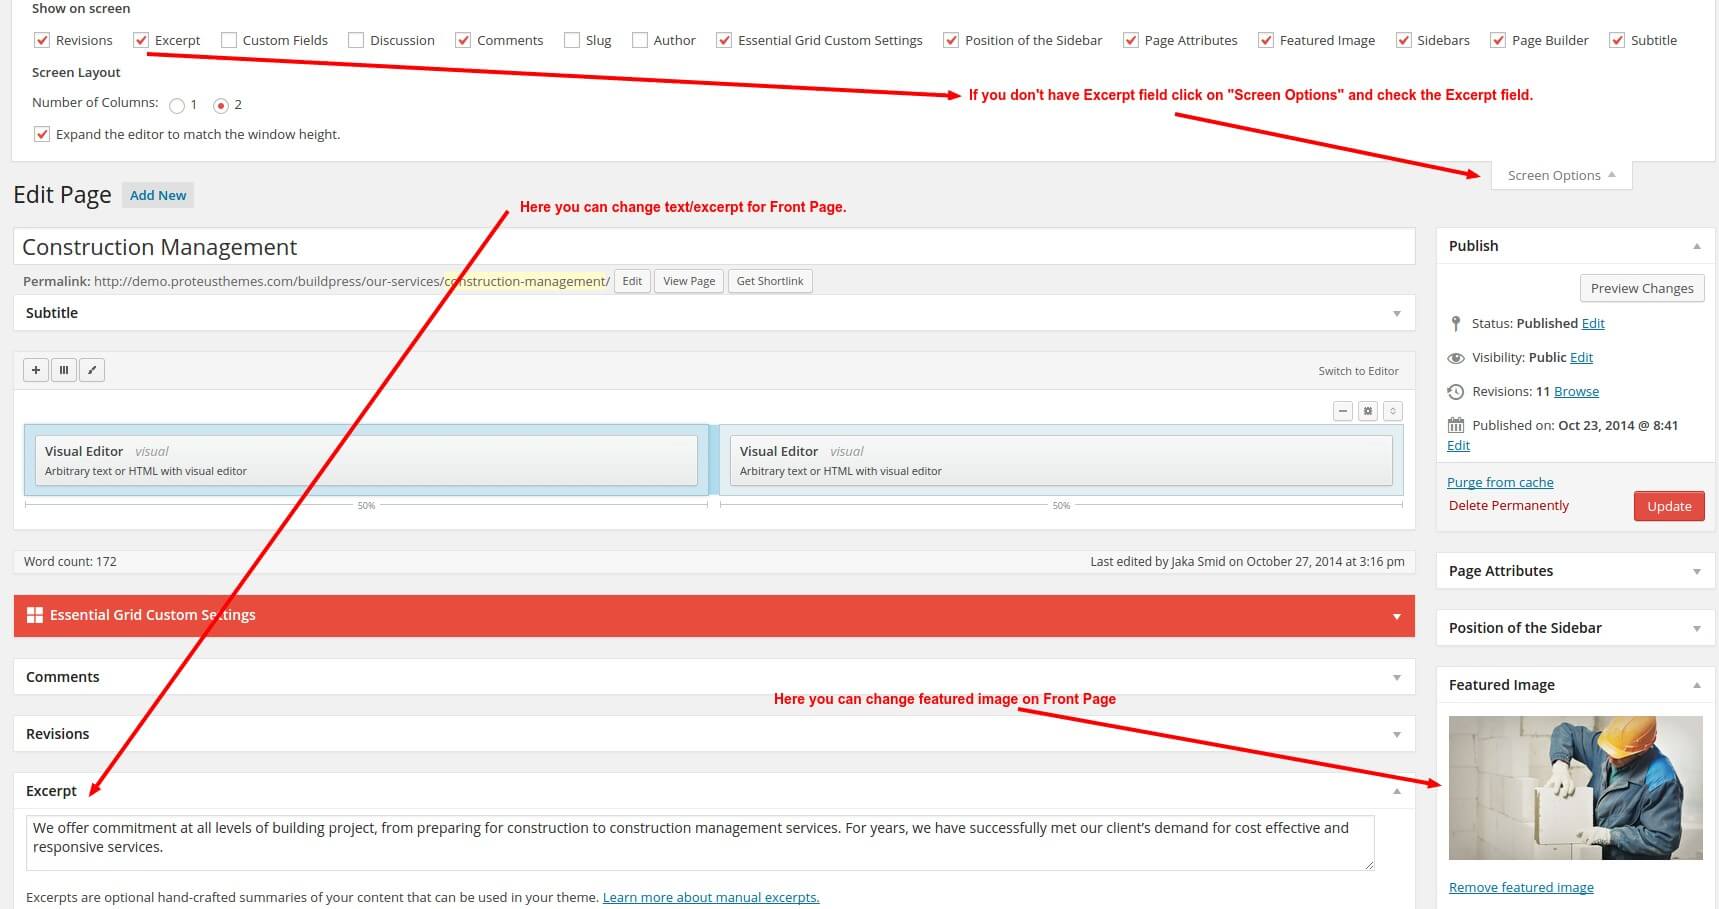Uncheck the Excerpt checkbox

[x=141, y=40]
